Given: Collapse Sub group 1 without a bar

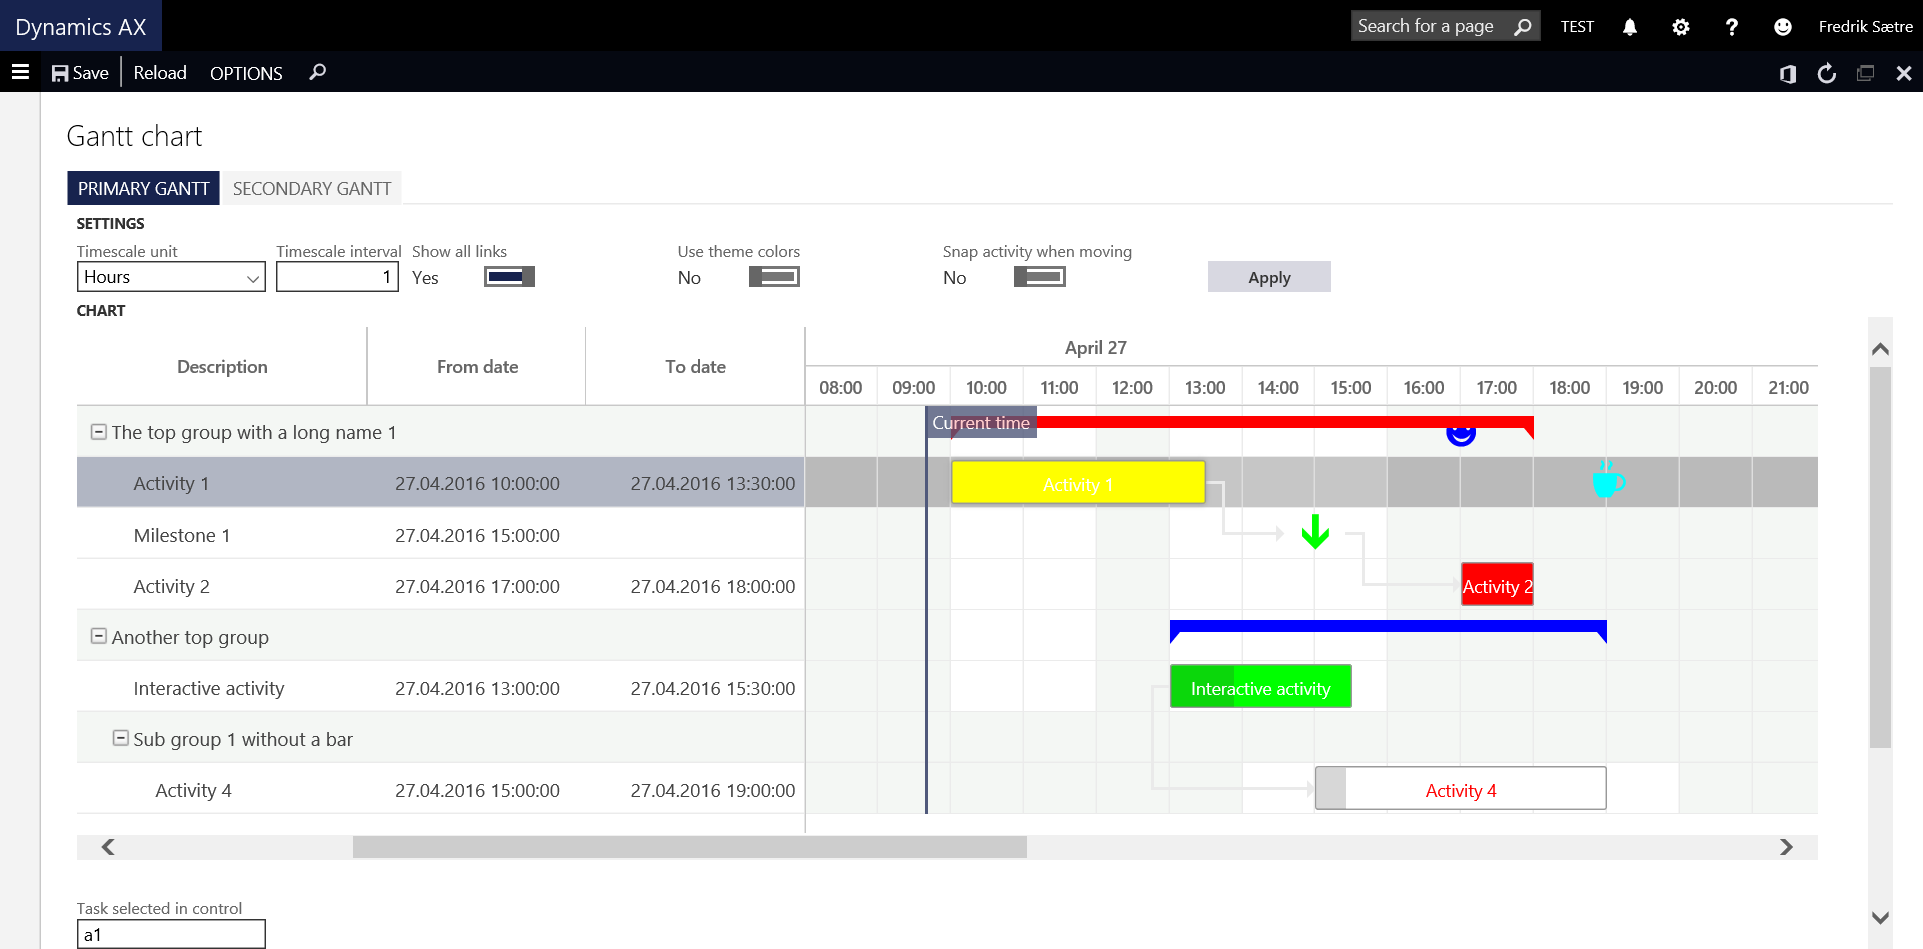Looking at the screenshot, I should (121, 738).
